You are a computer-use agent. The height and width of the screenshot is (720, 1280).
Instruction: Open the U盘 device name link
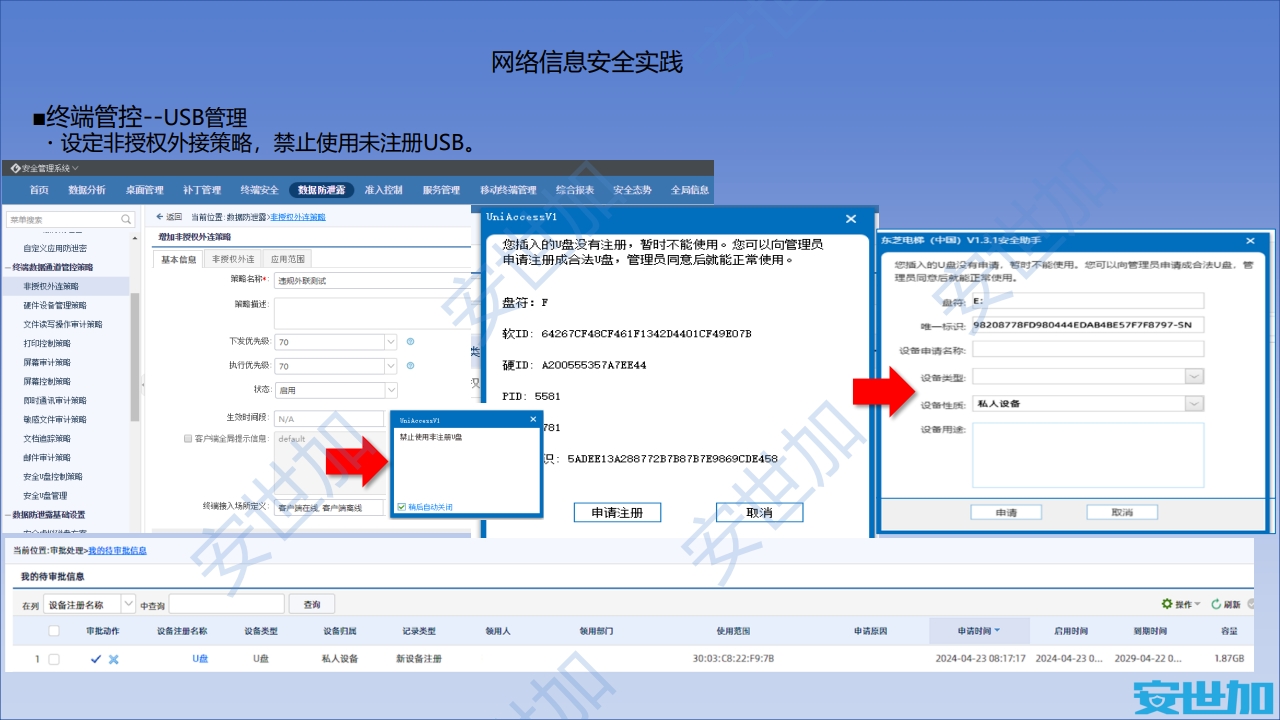coord(201,659)
